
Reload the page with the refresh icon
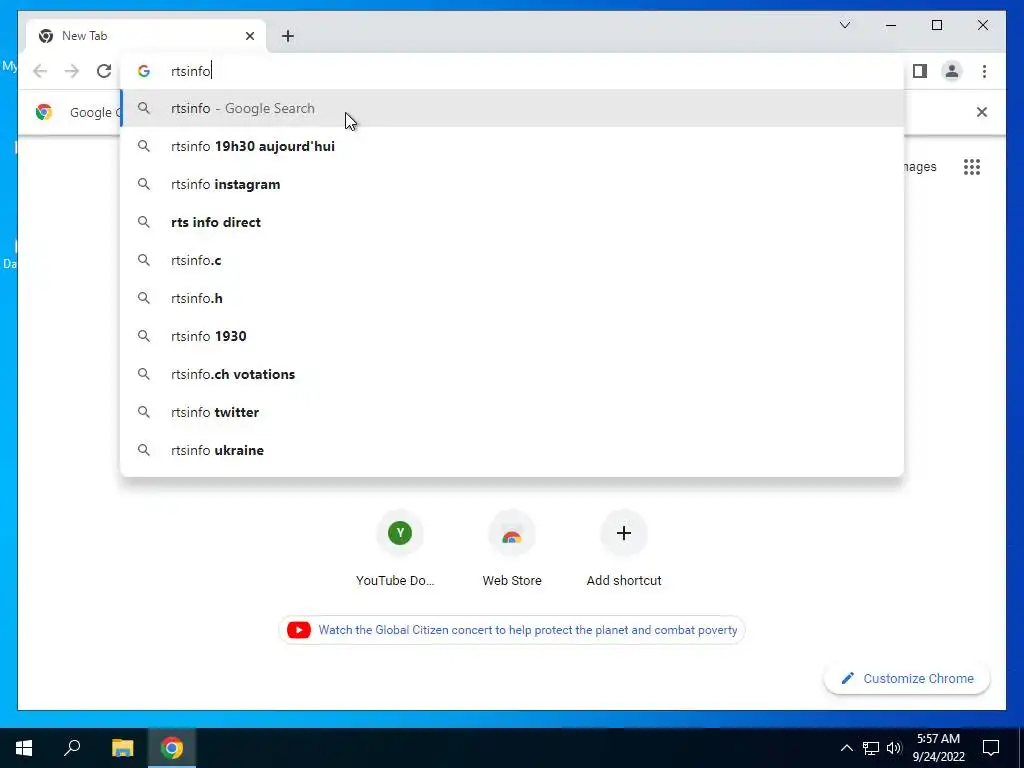coord(104,71)
